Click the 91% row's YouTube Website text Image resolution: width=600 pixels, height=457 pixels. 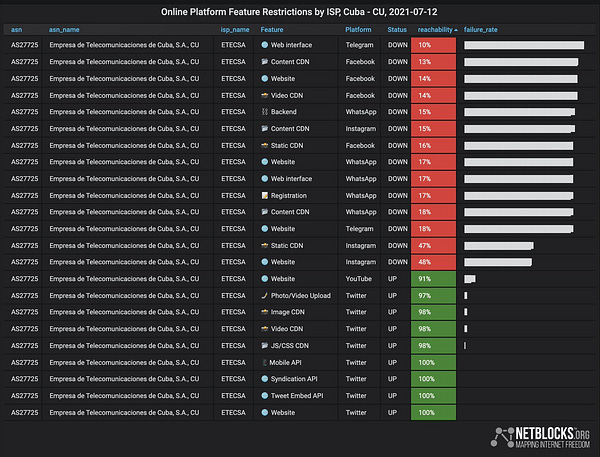tap(283, 279)
